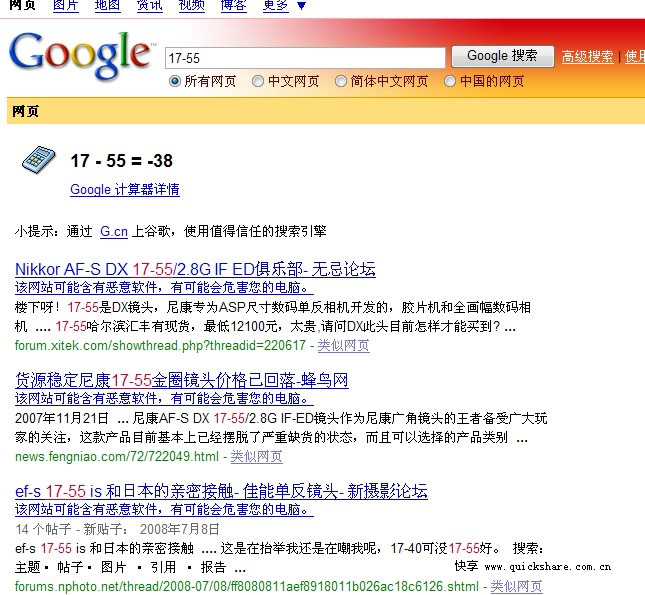
Task: Open 类似网页 for forums.nphoto.net result
Action: (516, 586)
